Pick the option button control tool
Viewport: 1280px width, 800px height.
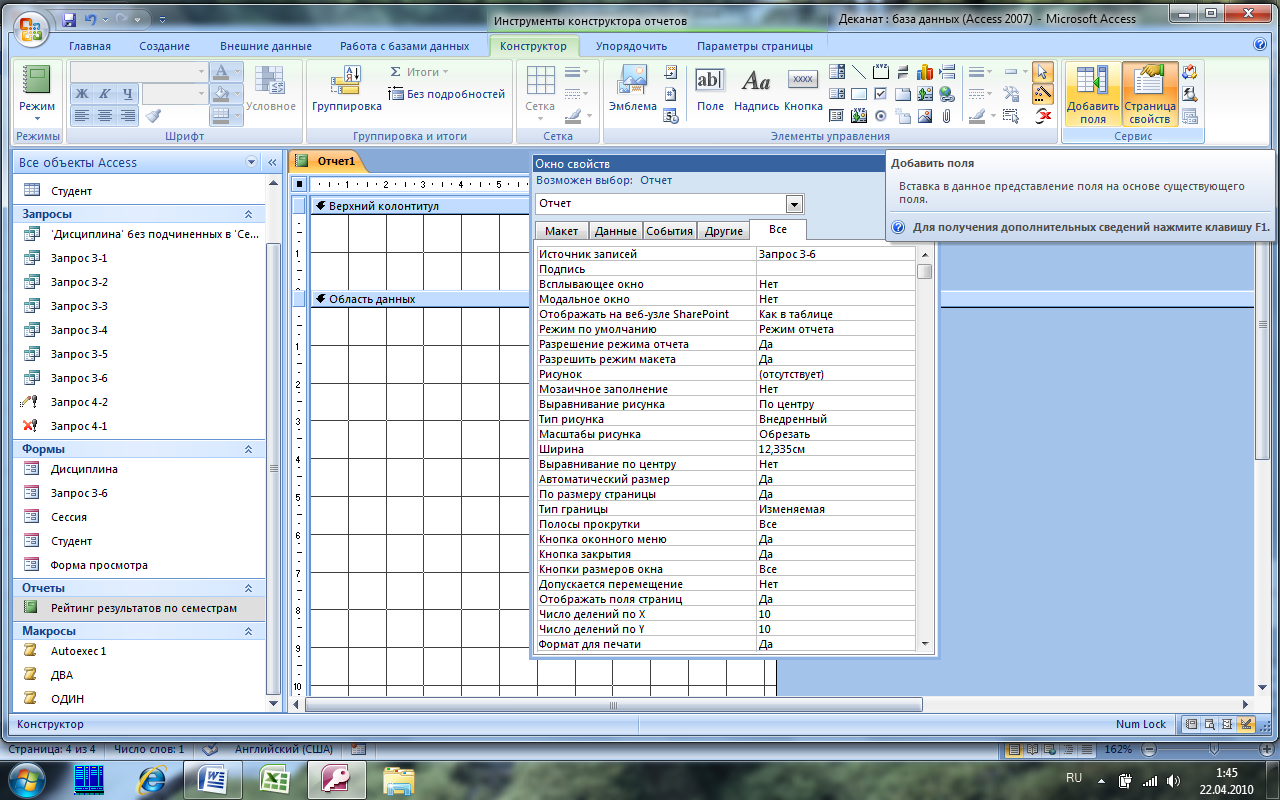[881, 116]
